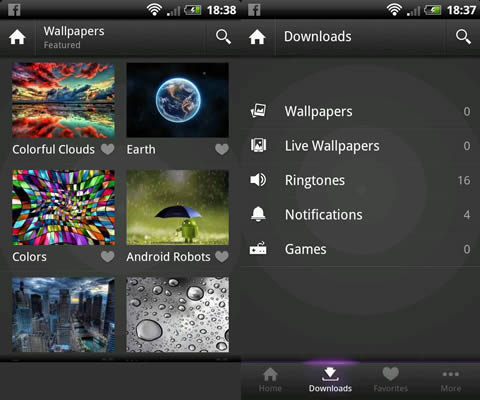
Task: Tap the home icon on Wallpapers screen
Action: coord(17,37)
